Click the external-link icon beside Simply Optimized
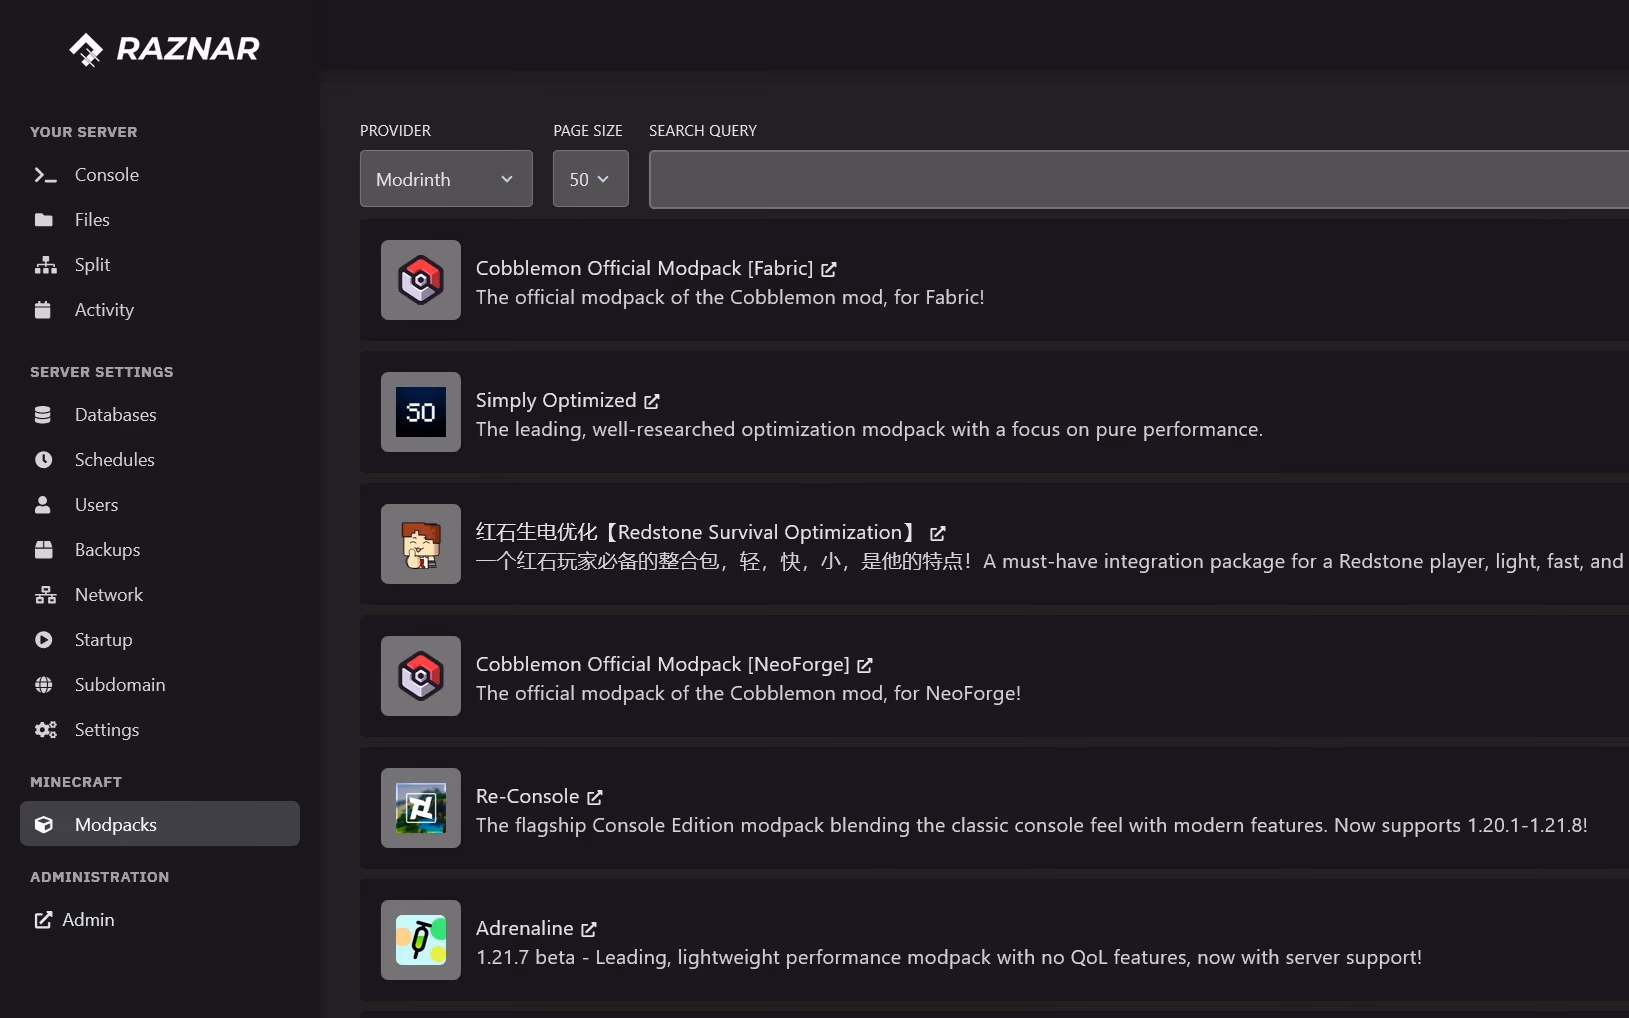The height and width of the screenshot is (1018, 1629). click(652, 401)
